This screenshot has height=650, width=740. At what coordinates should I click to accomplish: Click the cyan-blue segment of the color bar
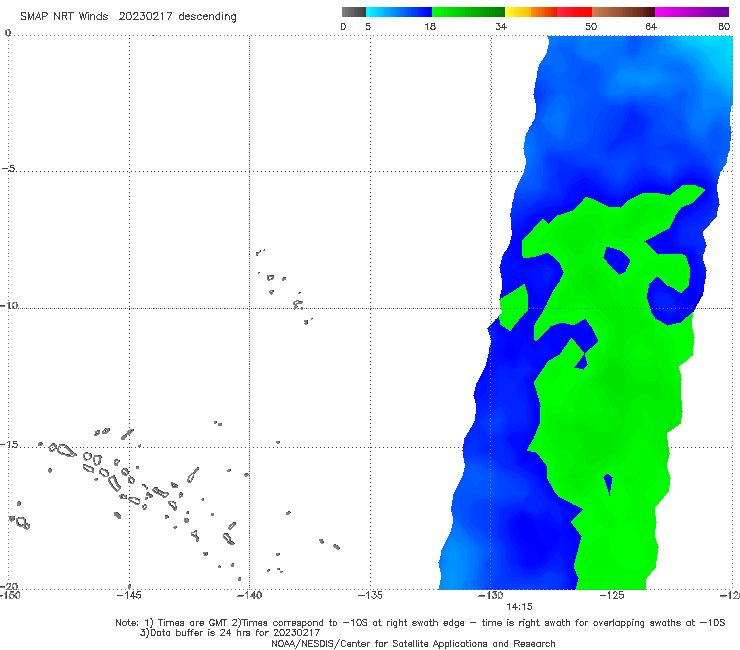point(399,12)
